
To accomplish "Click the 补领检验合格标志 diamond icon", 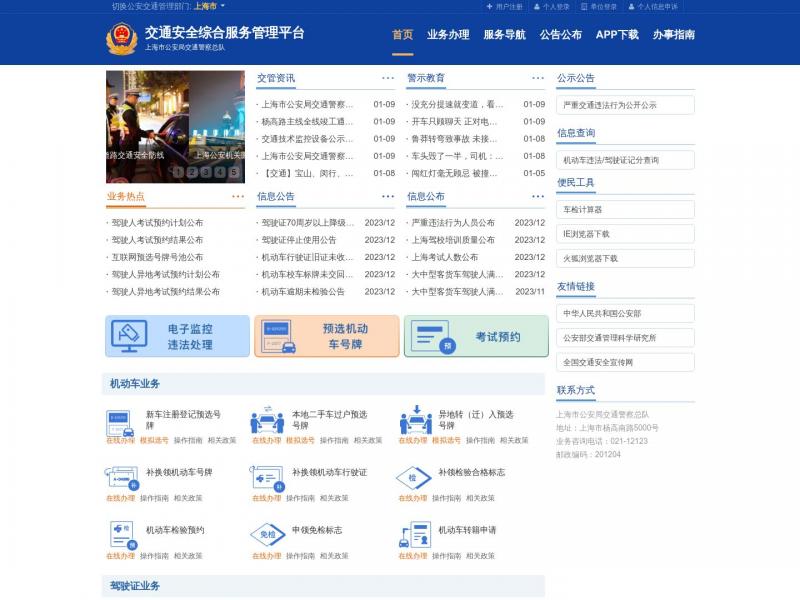I will click(x=413, y=478).
